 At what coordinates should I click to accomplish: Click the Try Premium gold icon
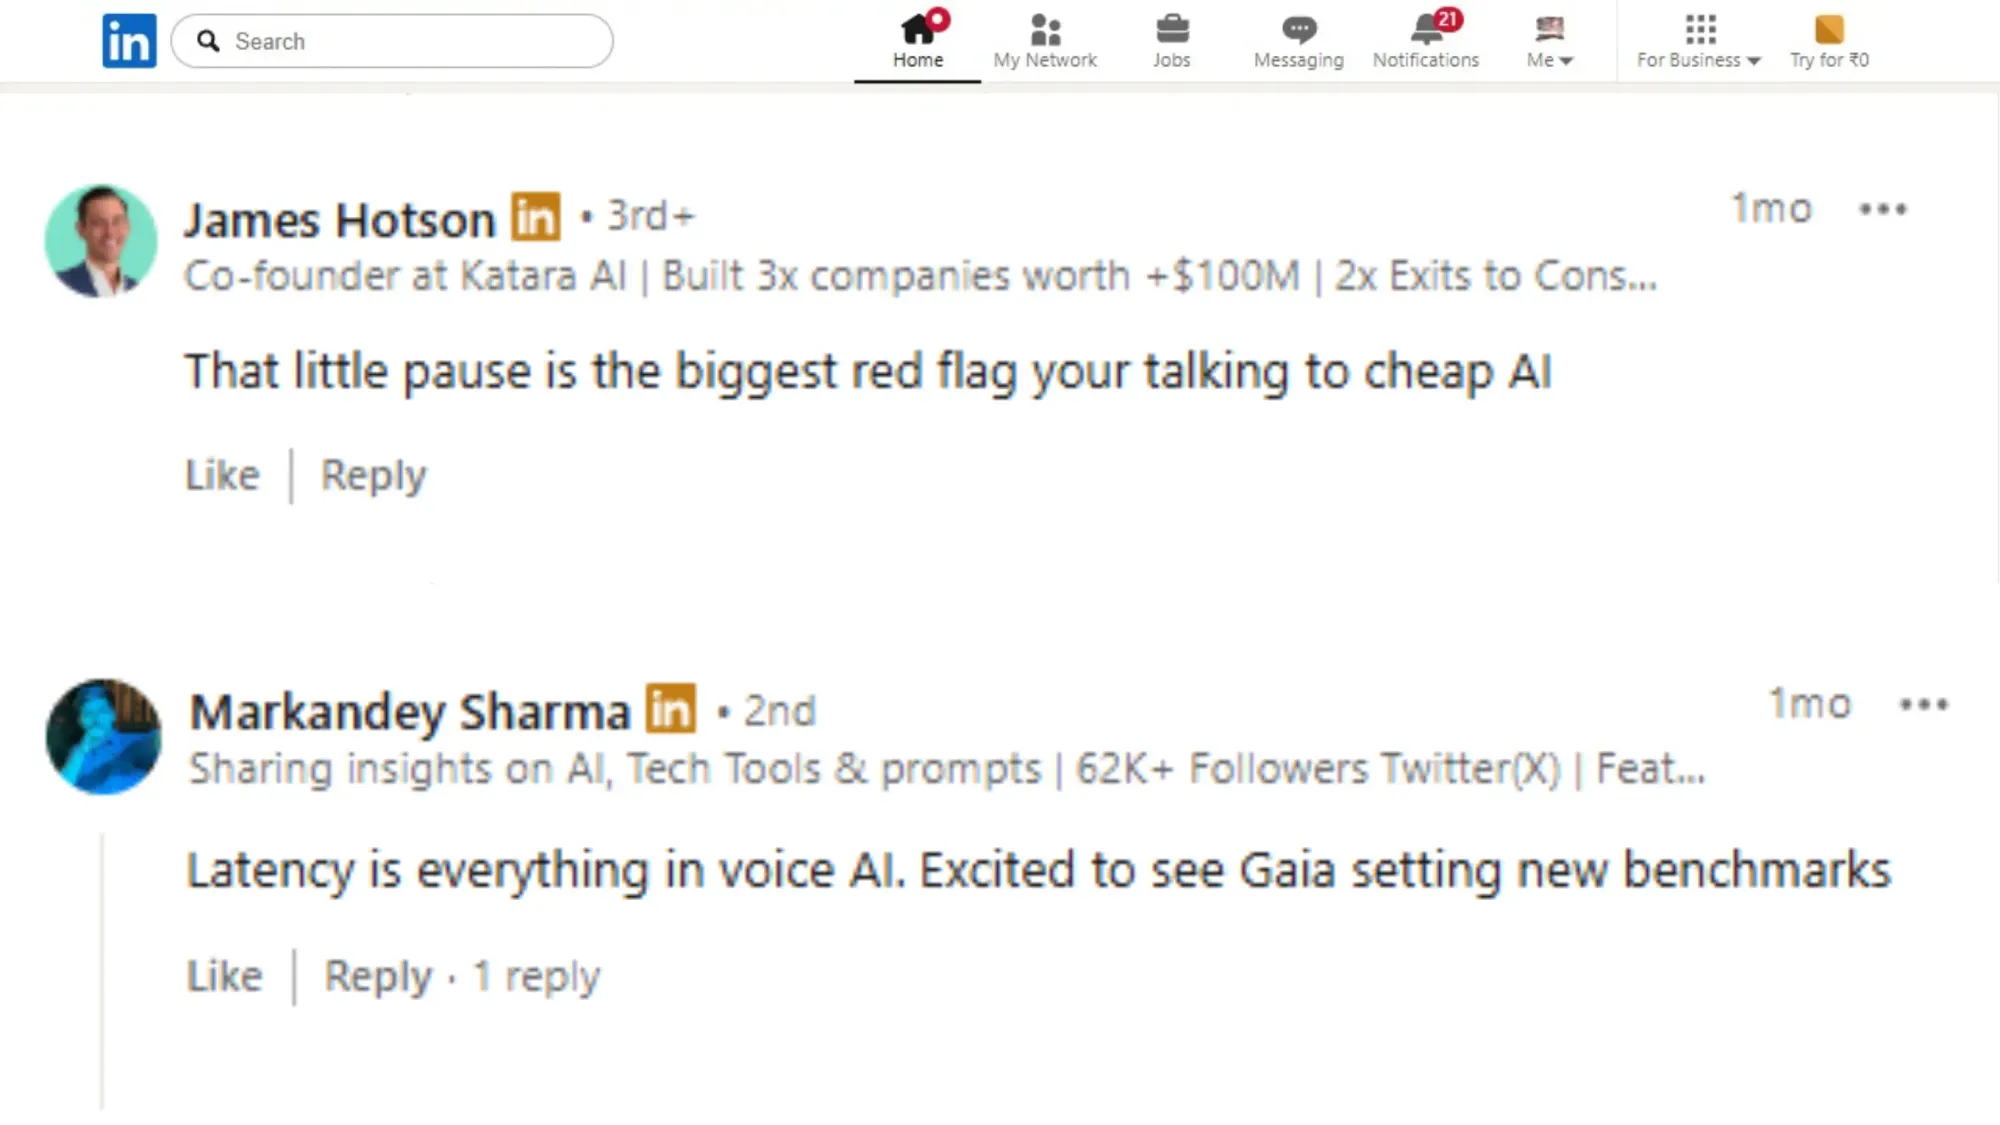[x=1829, y=30]
